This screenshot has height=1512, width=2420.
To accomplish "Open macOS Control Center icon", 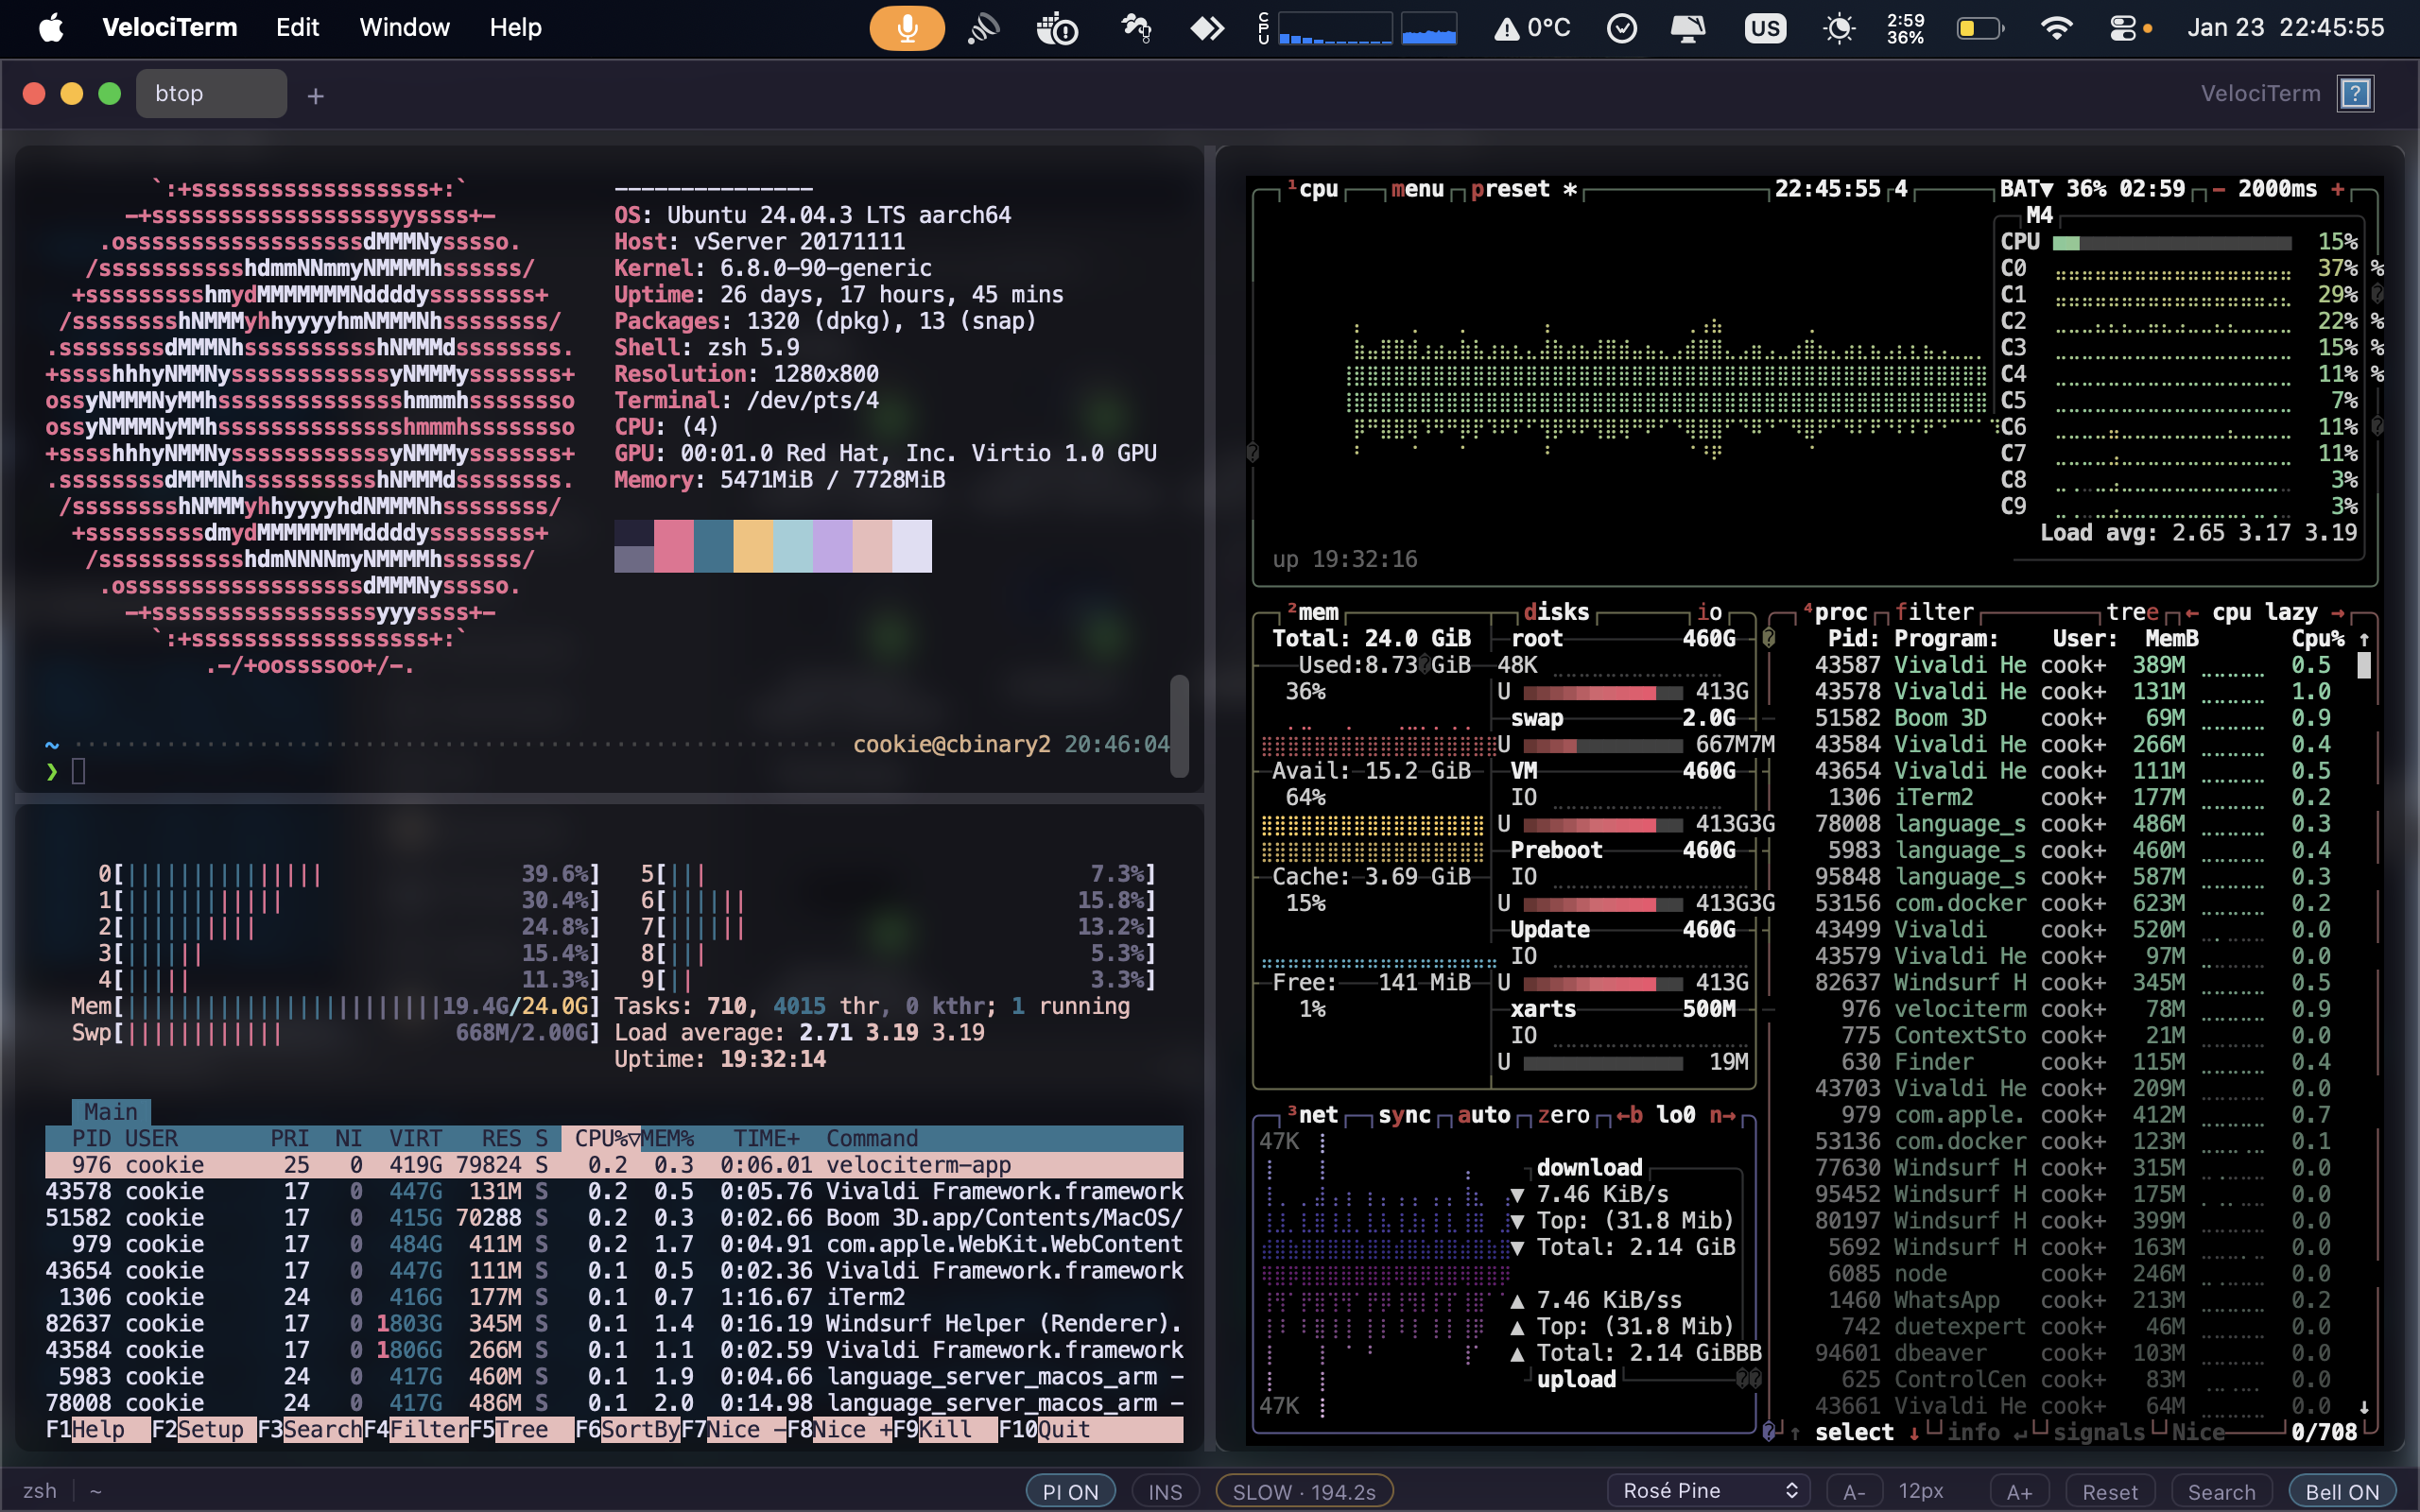I will [2123, 28].
